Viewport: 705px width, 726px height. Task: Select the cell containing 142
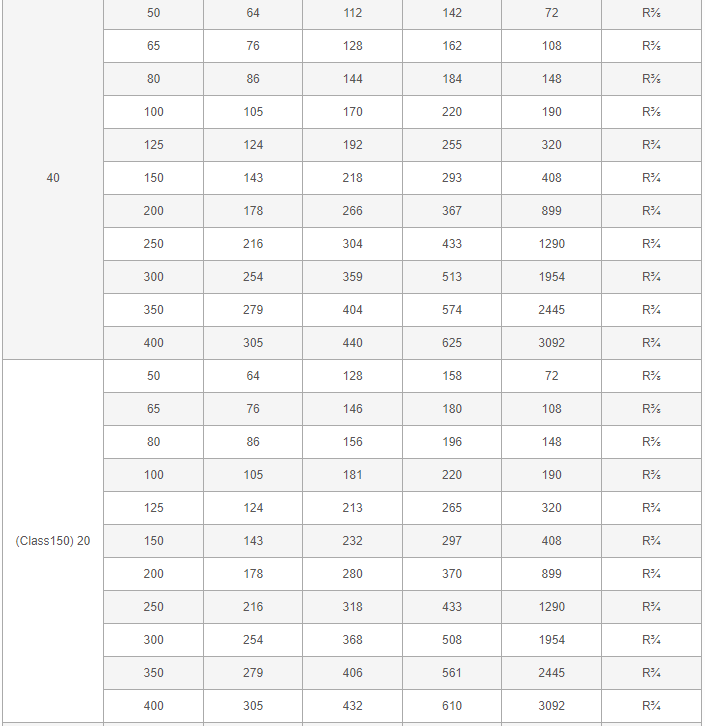click(452, 13)
